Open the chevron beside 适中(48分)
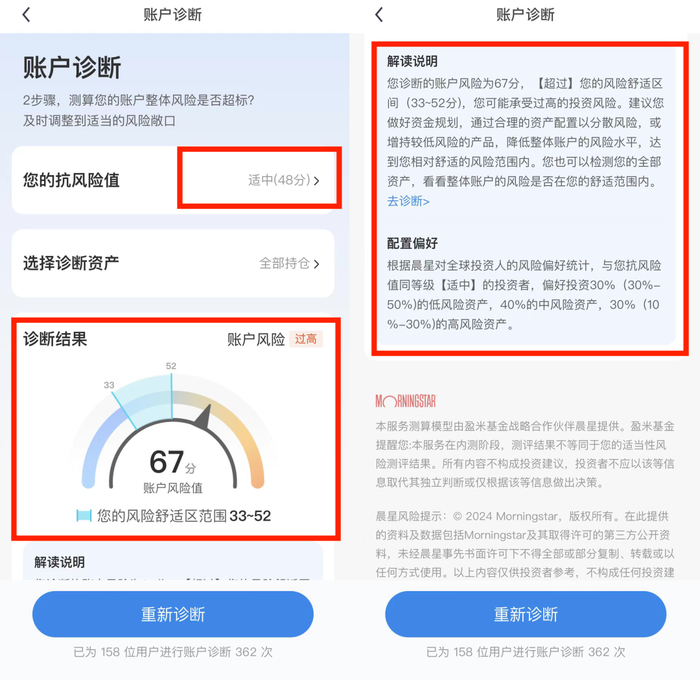700x680 pixels. [317, 181]
